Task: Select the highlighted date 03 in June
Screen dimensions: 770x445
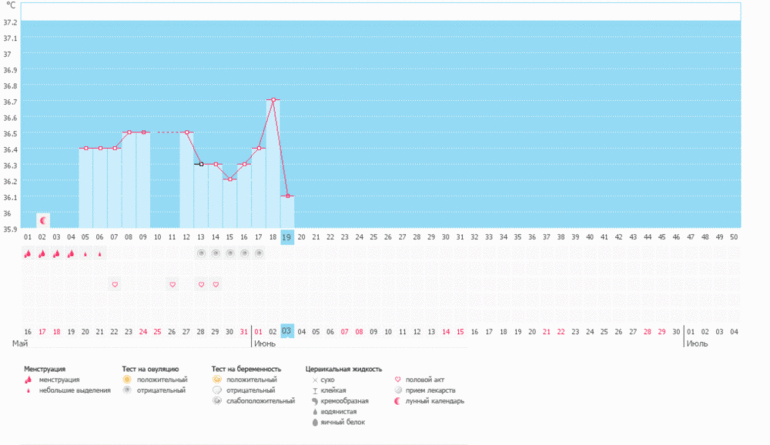Action: 287,330
